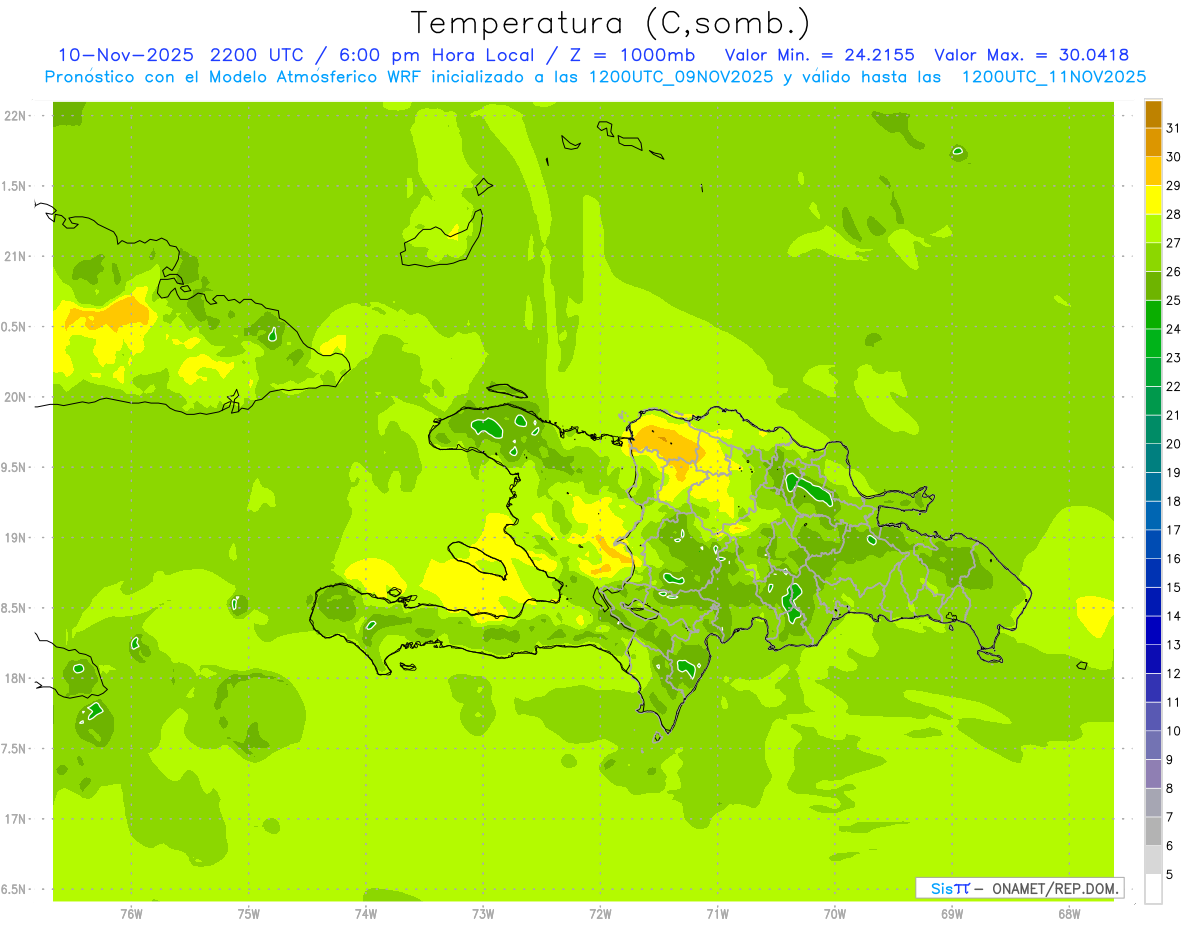Click the color bar value '20'
The height and width of the screenshot is (927, 1200).
pyautogui.click(x=1173, y=444)
